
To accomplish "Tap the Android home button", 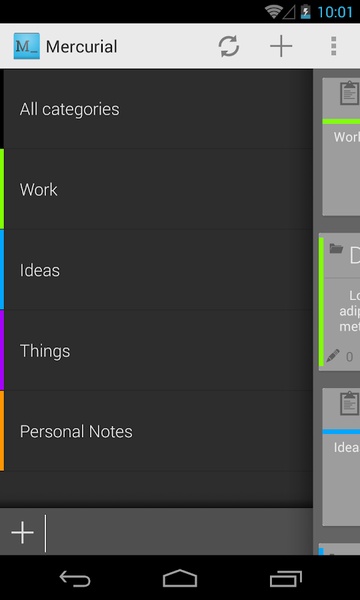I will coord(180,578).
